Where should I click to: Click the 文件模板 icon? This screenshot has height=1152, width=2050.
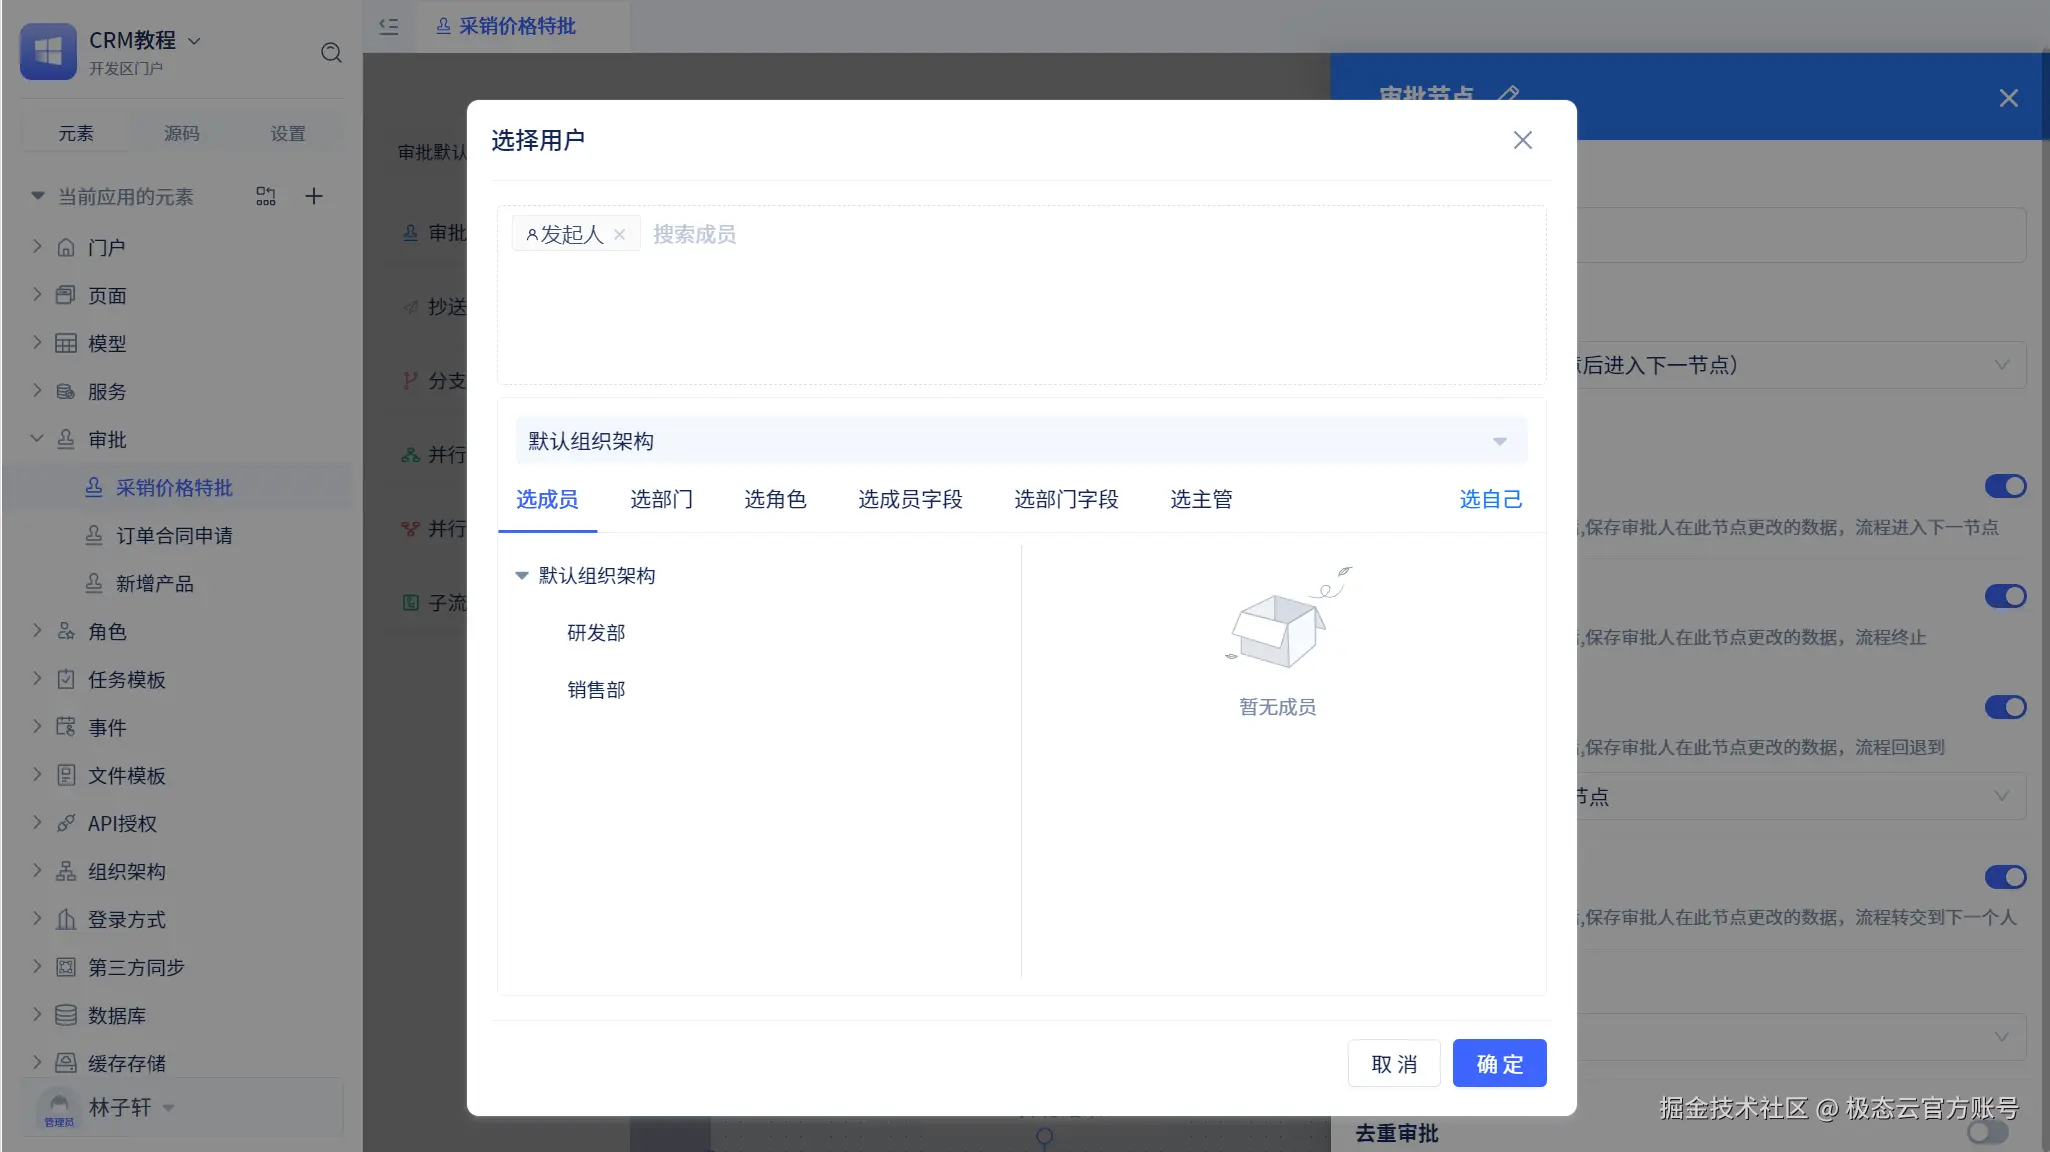click(65, 775)
